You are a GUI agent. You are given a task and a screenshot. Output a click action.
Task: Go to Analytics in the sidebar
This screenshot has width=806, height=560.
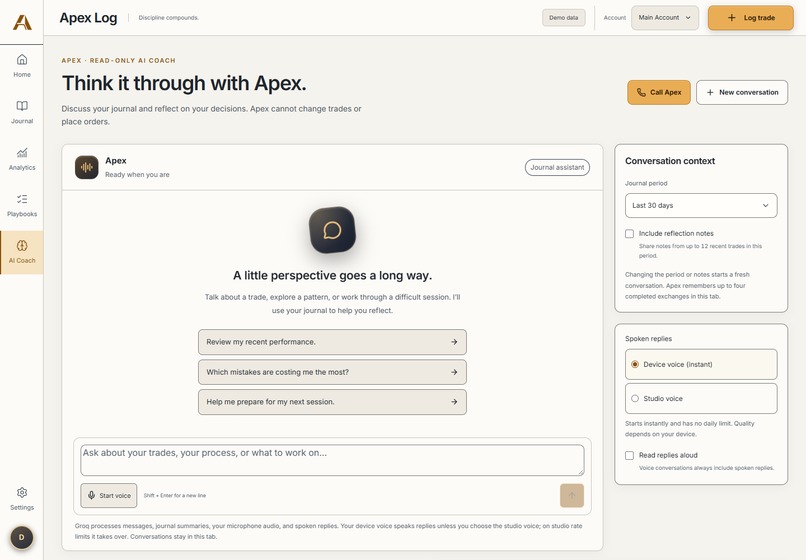(22, 158)
